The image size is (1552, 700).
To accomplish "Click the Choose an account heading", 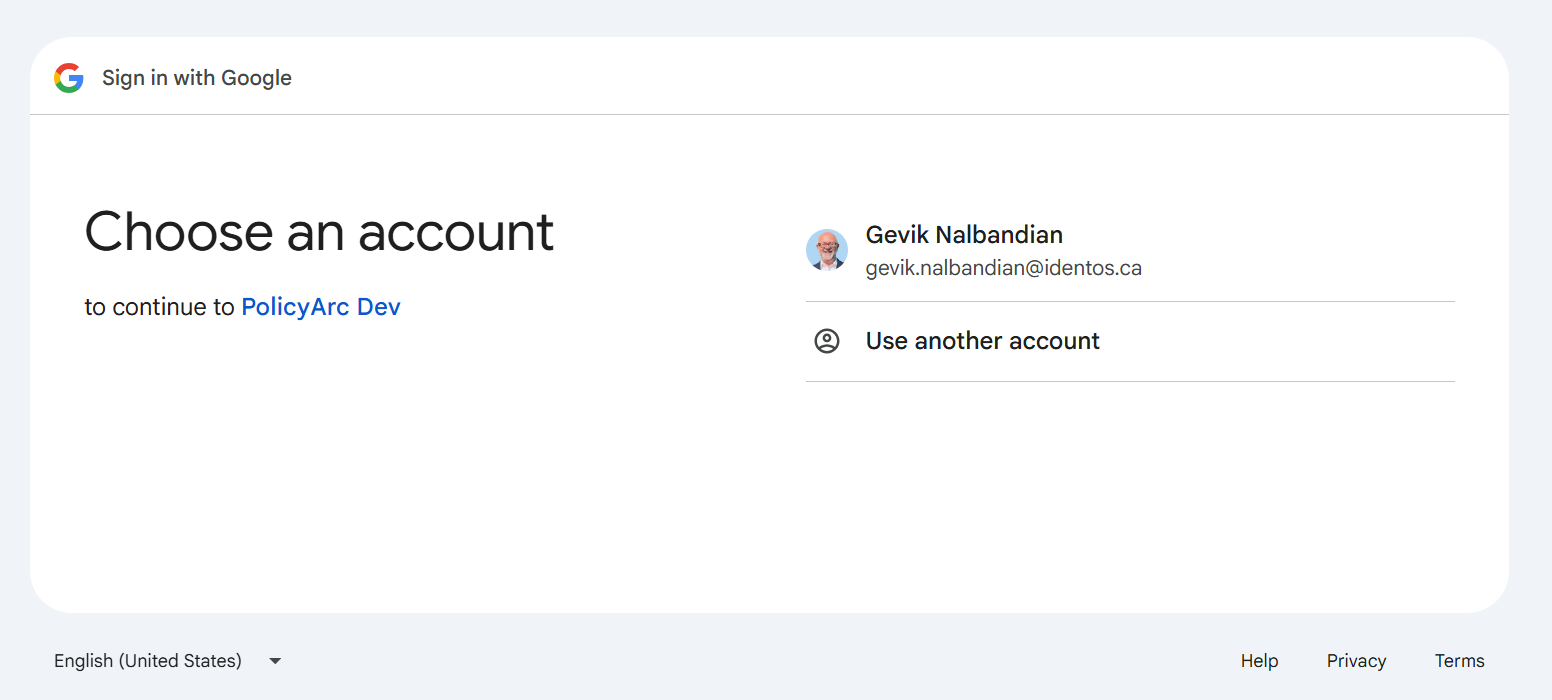I will click(319, 231).
